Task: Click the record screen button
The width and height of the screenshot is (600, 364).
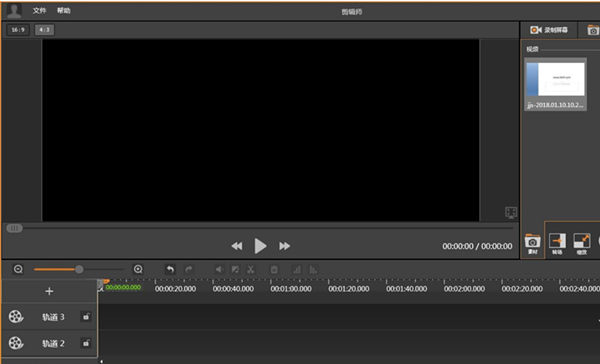Action: pos(549,30)
